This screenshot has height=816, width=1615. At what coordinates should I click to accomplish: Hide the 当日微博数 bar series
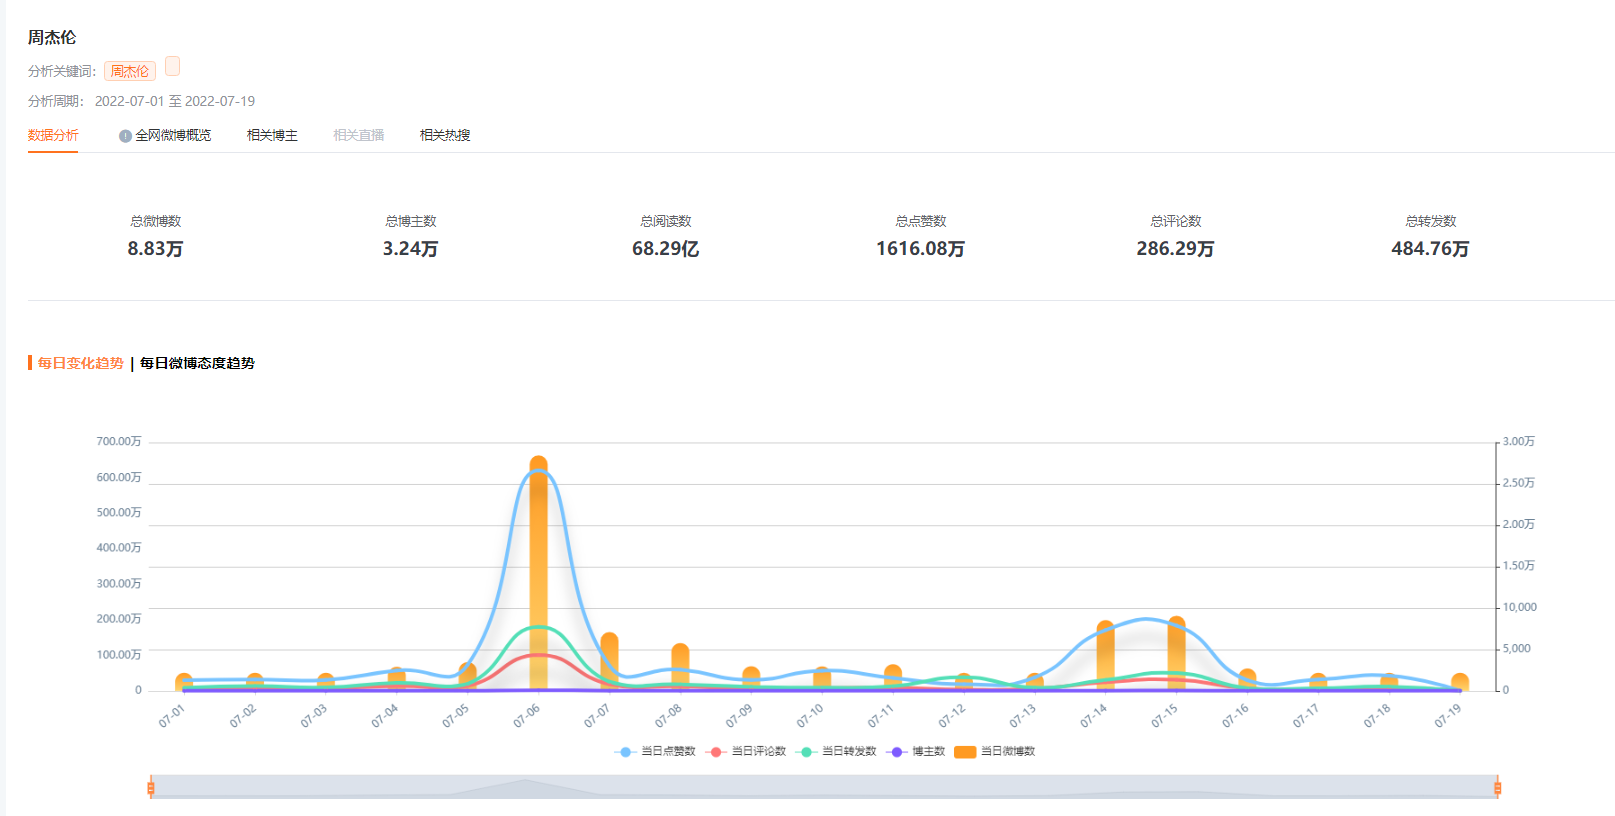click(x=995, y=751)
